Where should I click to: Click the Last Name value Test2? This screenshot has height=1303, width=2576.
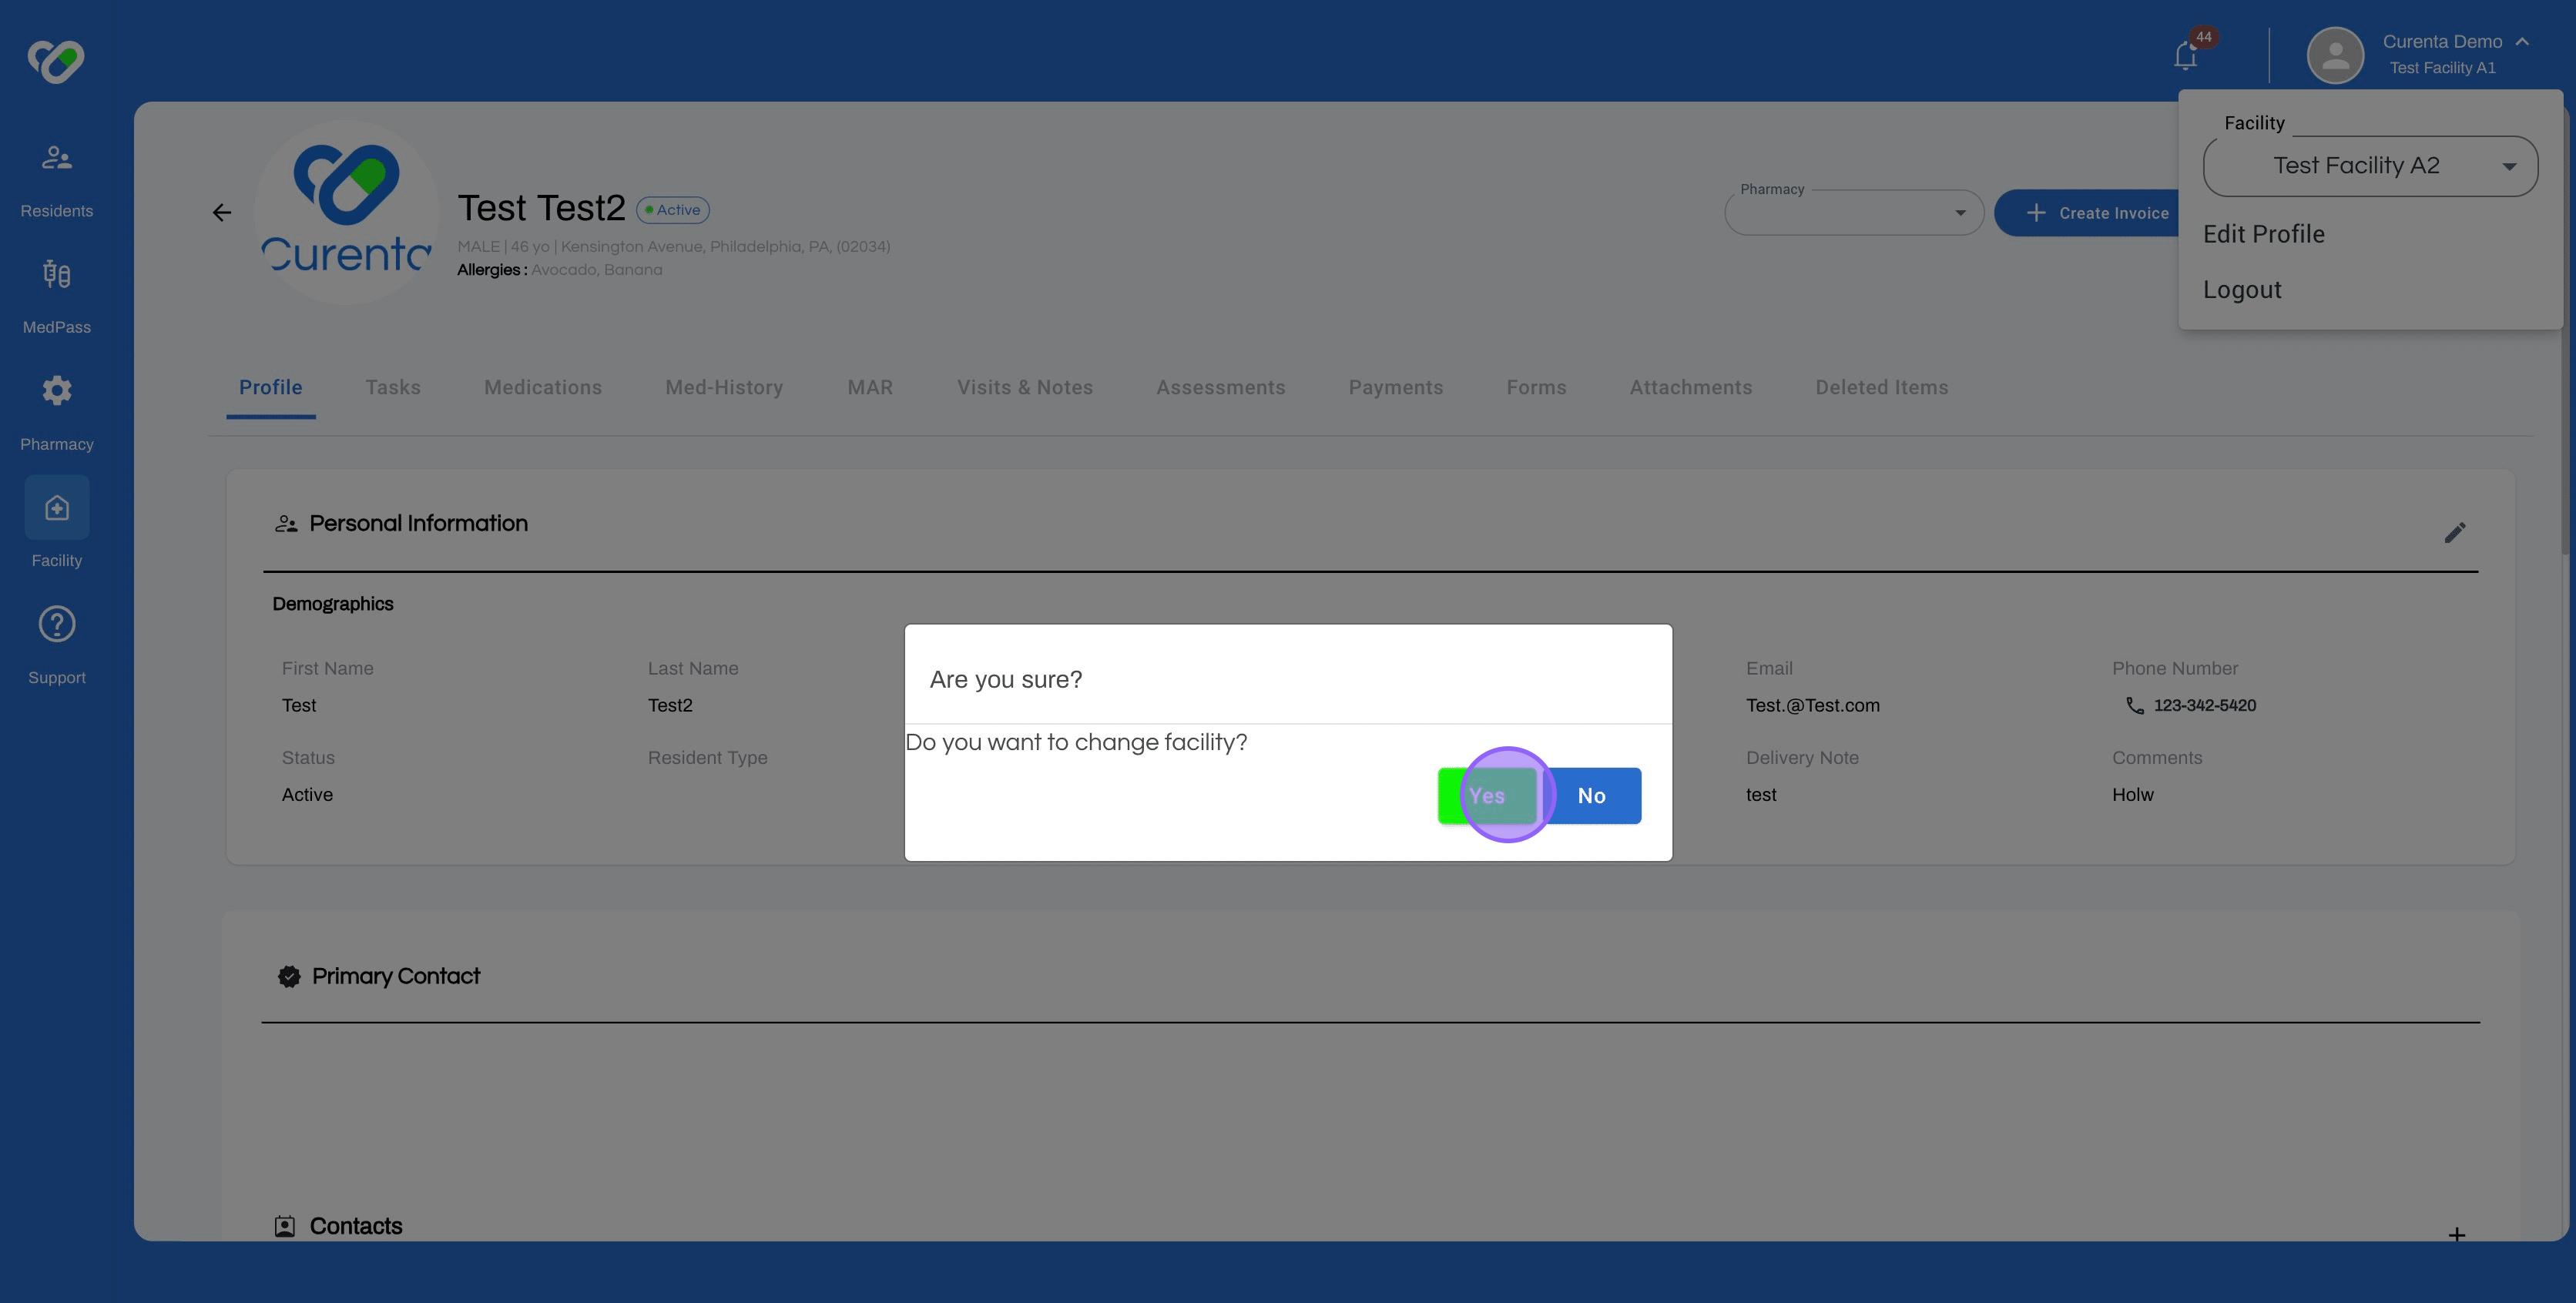(670, 706)
